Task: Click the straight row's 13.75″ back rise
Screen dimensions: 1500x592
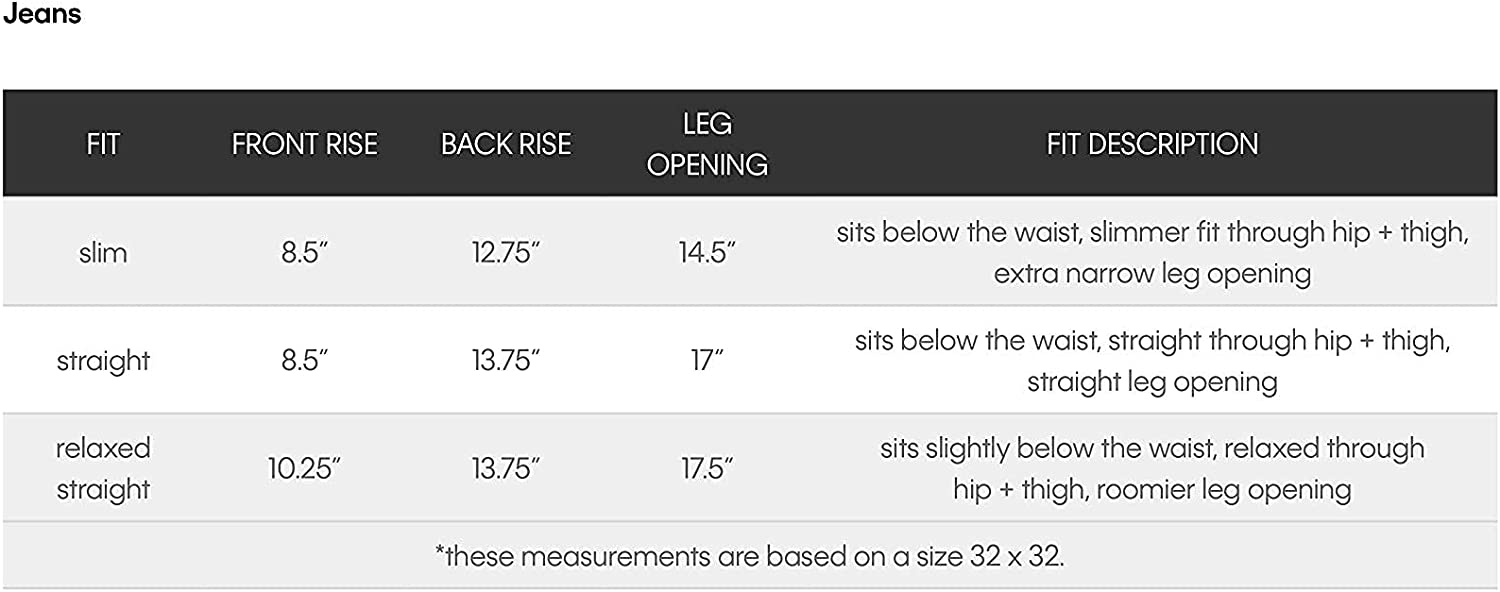Action: (506, 360)
